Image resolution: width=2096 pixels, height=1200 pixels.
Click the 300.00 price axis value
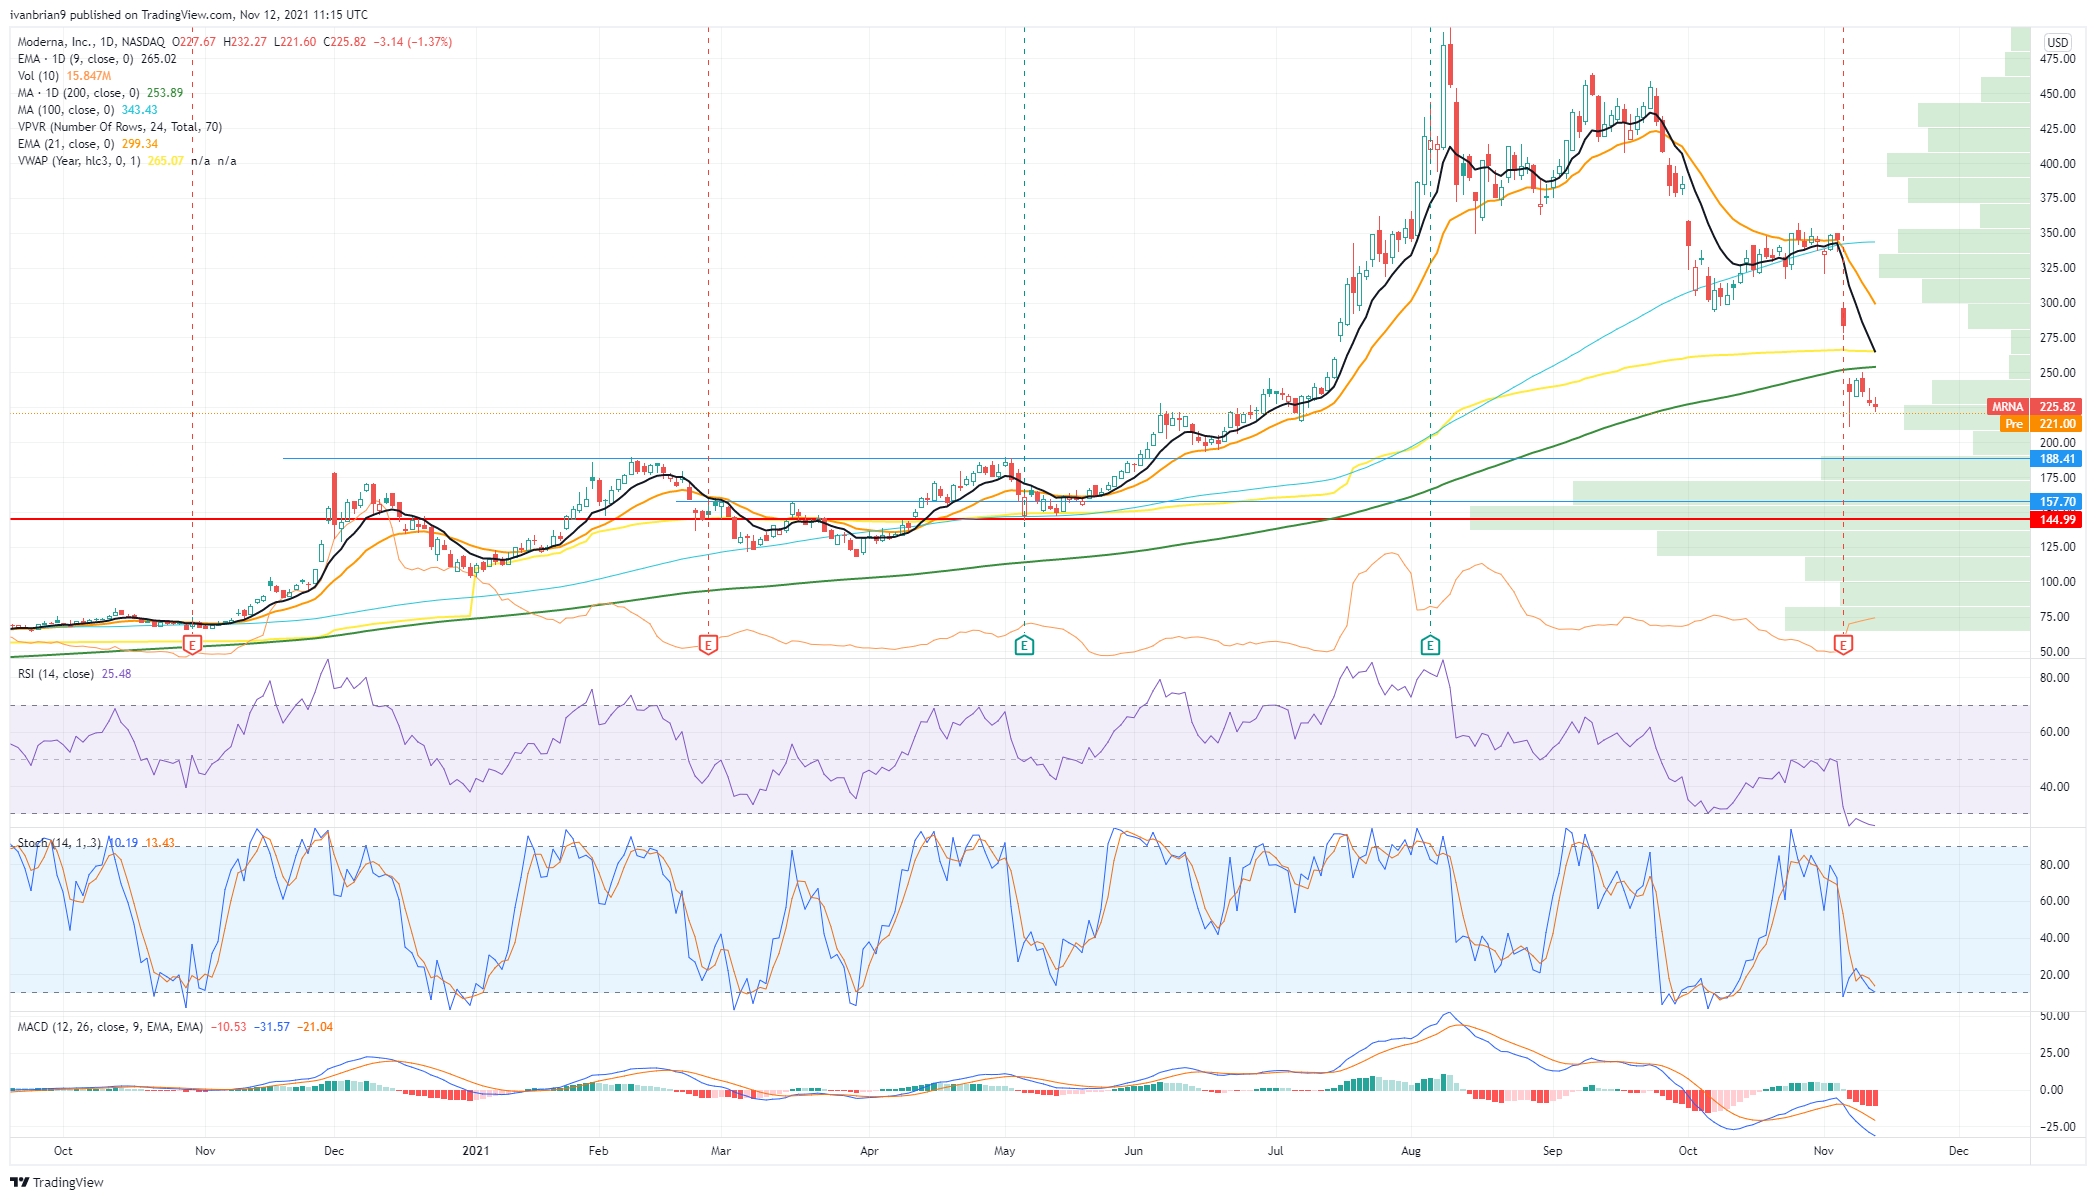(x=2057, y=303)
